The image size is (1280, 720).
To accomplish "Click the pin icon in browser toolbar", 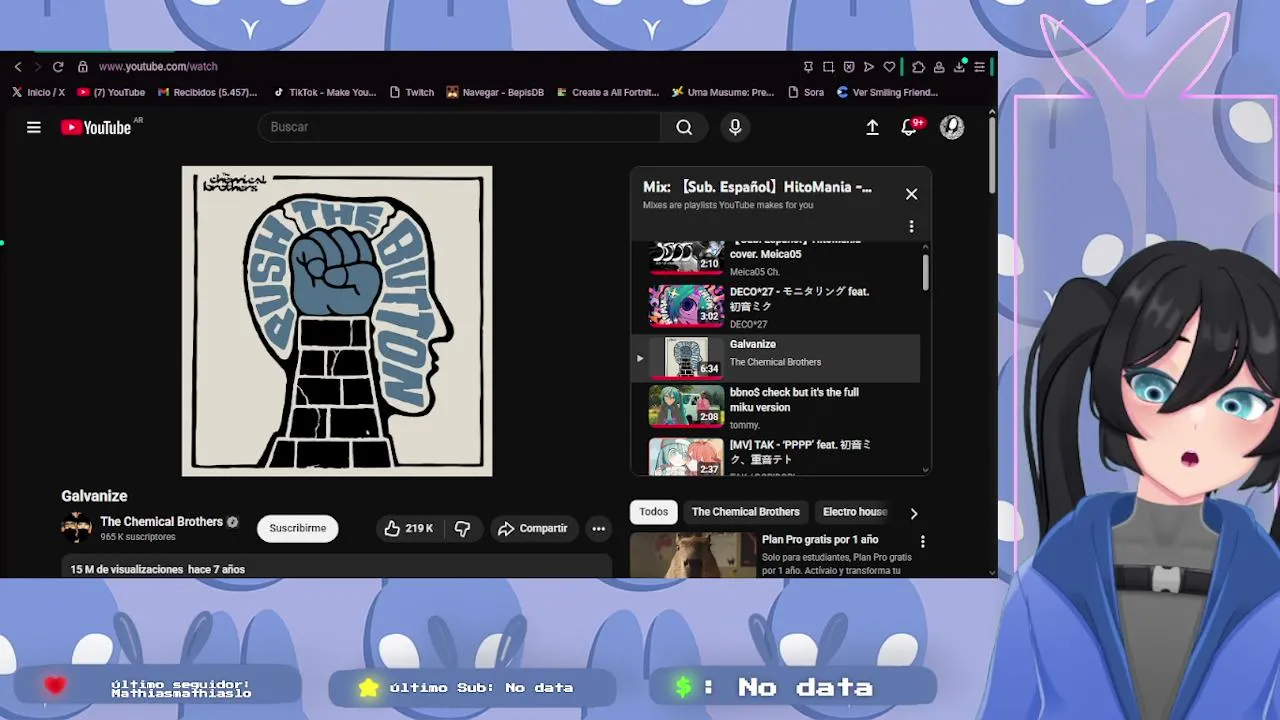I will [808, 67].
